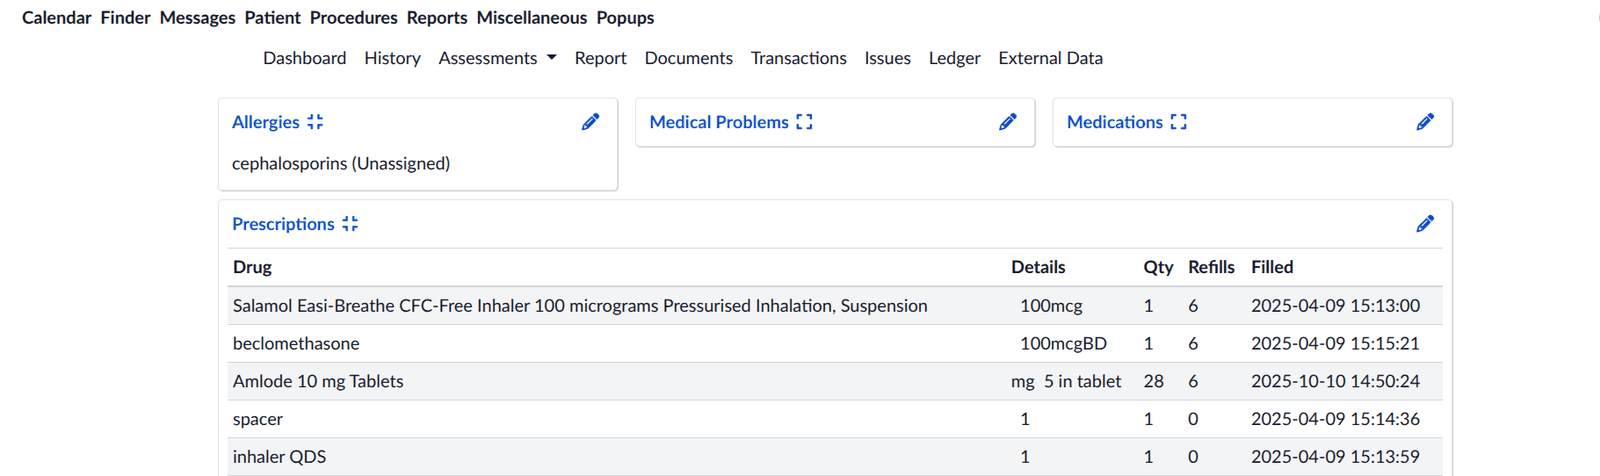The width and height of the screenshot is (1600, 476).
Task: Click the 100mcgBD details cell
Action: [1063, 343]
